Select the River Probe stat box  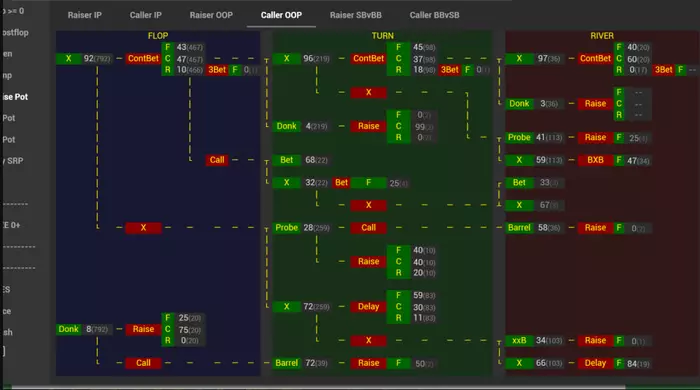click(519, 137)
